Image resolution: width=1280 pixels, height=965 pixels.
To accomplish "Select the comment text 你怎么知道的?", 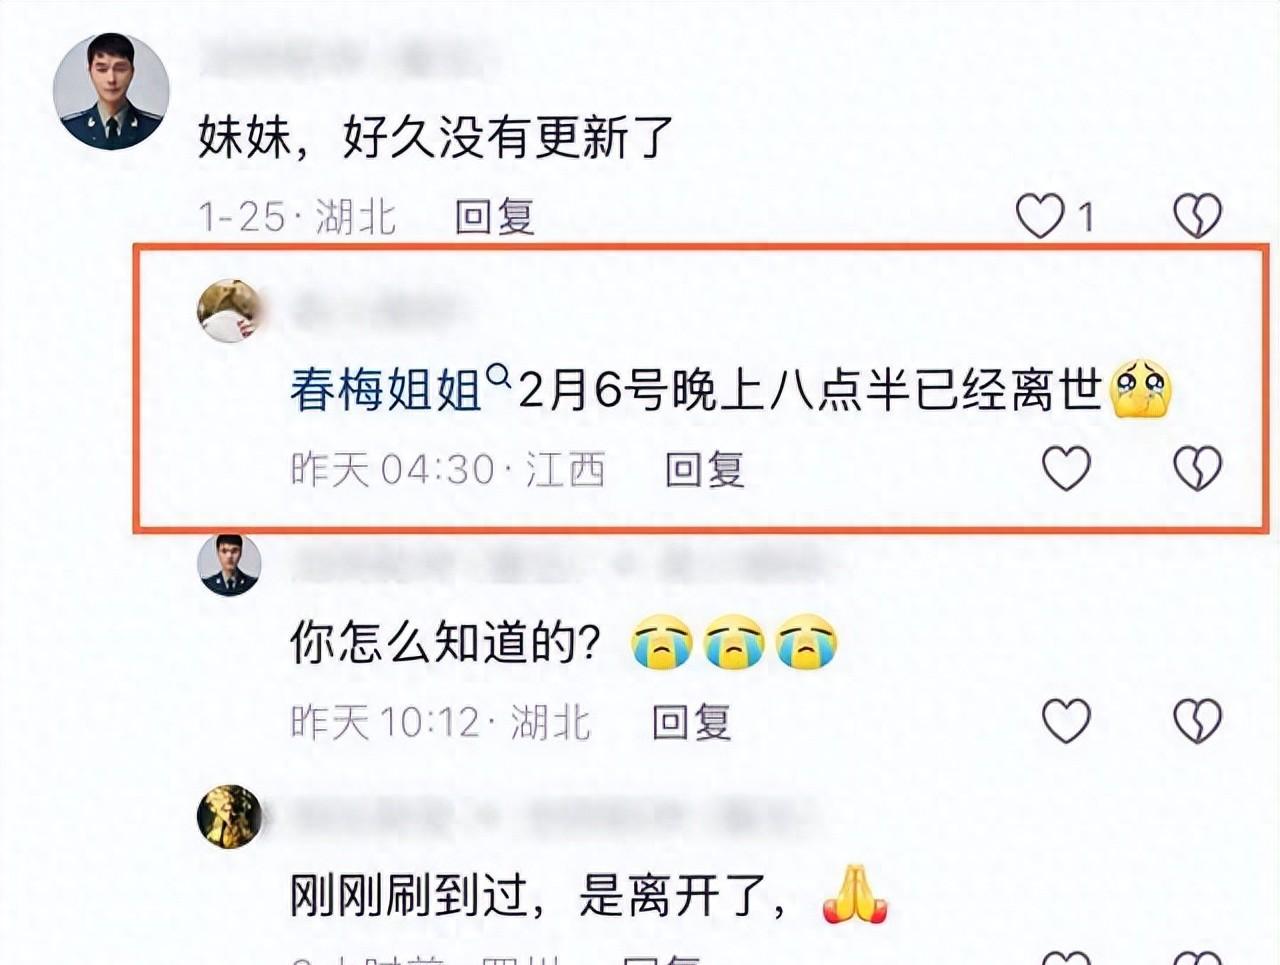I will click(446, 642).
